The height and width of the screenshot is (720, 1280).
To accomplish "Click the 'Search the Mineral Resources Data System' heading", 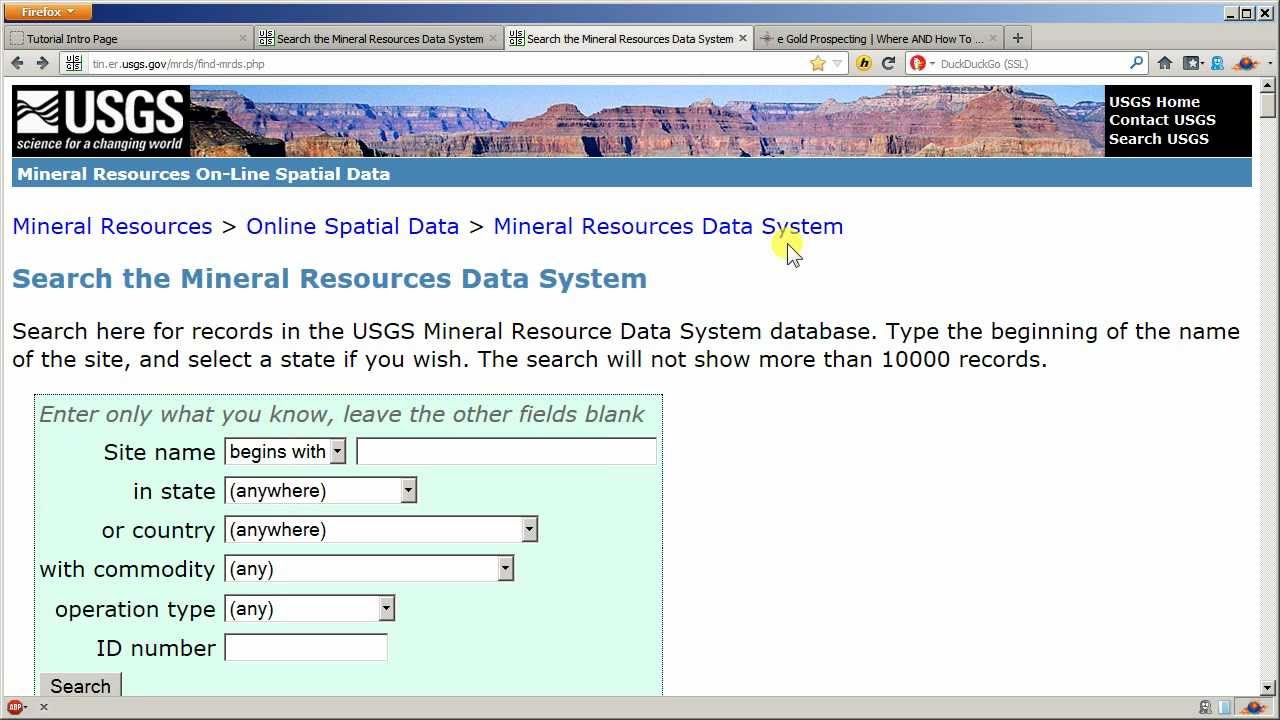I will pos(330,278).
